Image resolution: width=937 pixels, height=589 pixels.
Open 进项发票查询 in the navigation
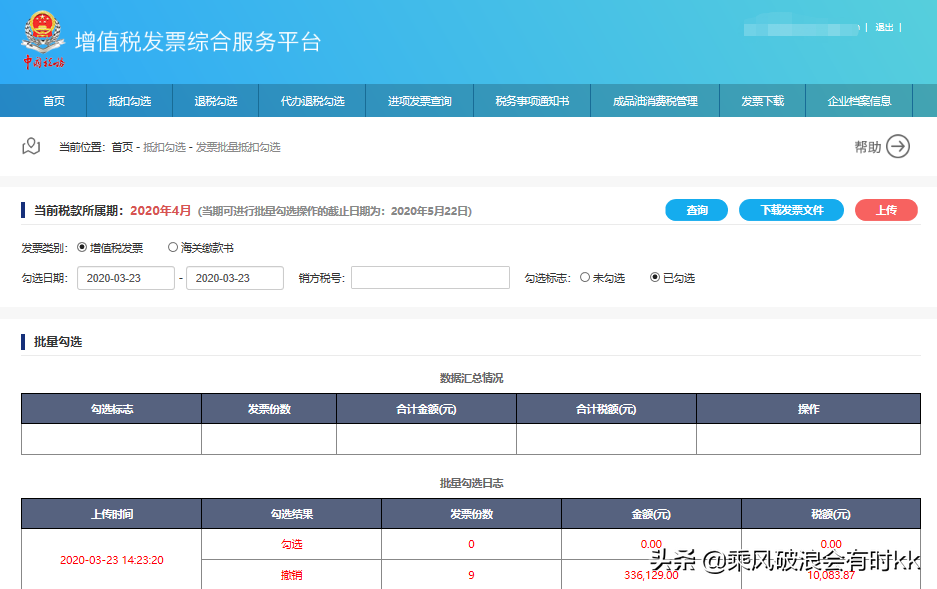(x=420, y=100)
